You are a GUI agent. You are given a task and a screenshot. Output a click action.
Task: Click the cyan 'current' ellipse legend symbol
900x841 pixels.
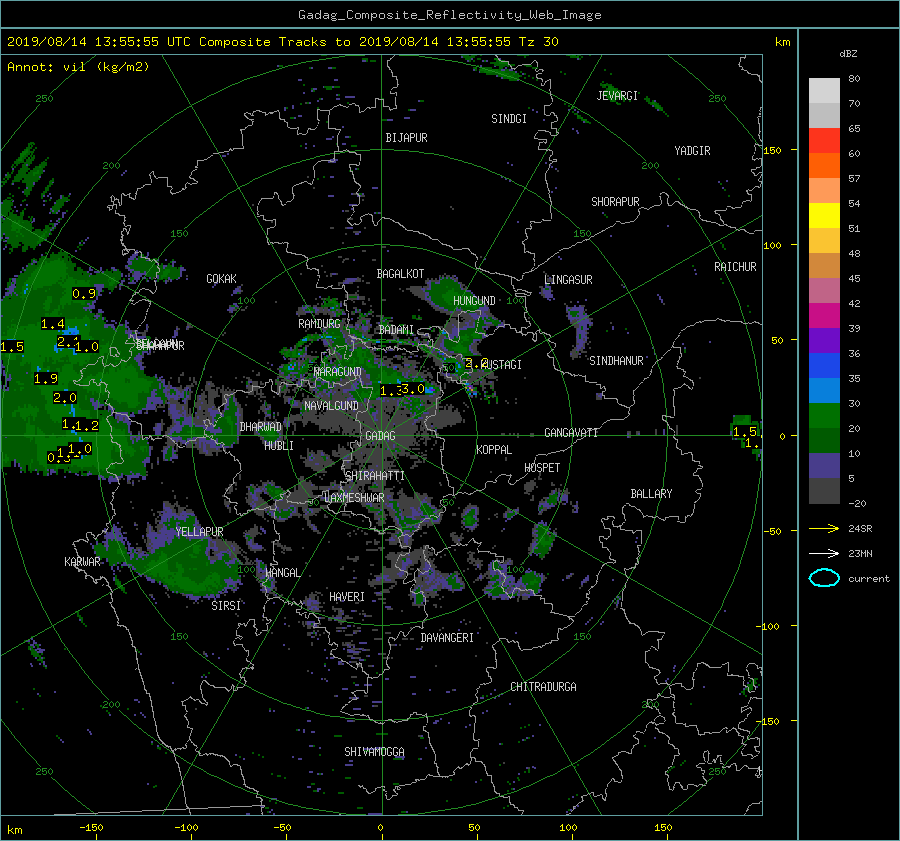[824, 578]
